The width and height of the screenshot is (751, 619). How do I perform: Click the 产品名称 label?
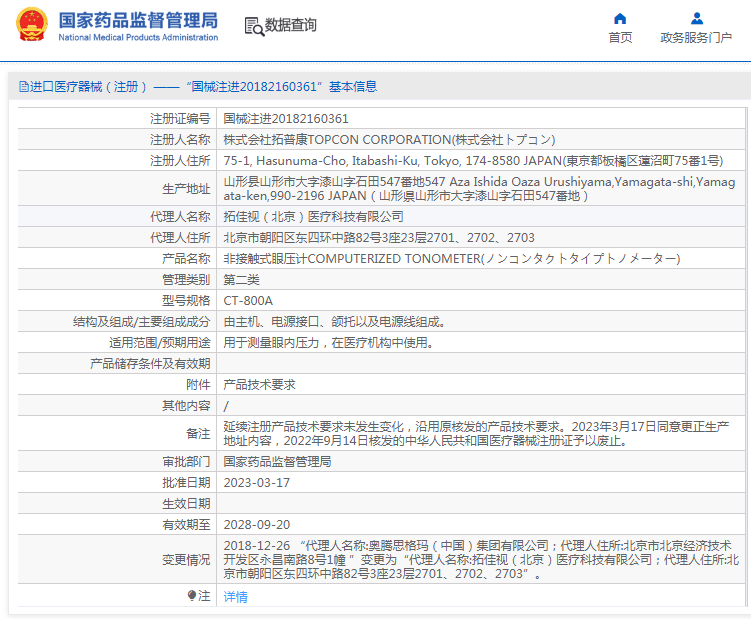tap(186, 259)
